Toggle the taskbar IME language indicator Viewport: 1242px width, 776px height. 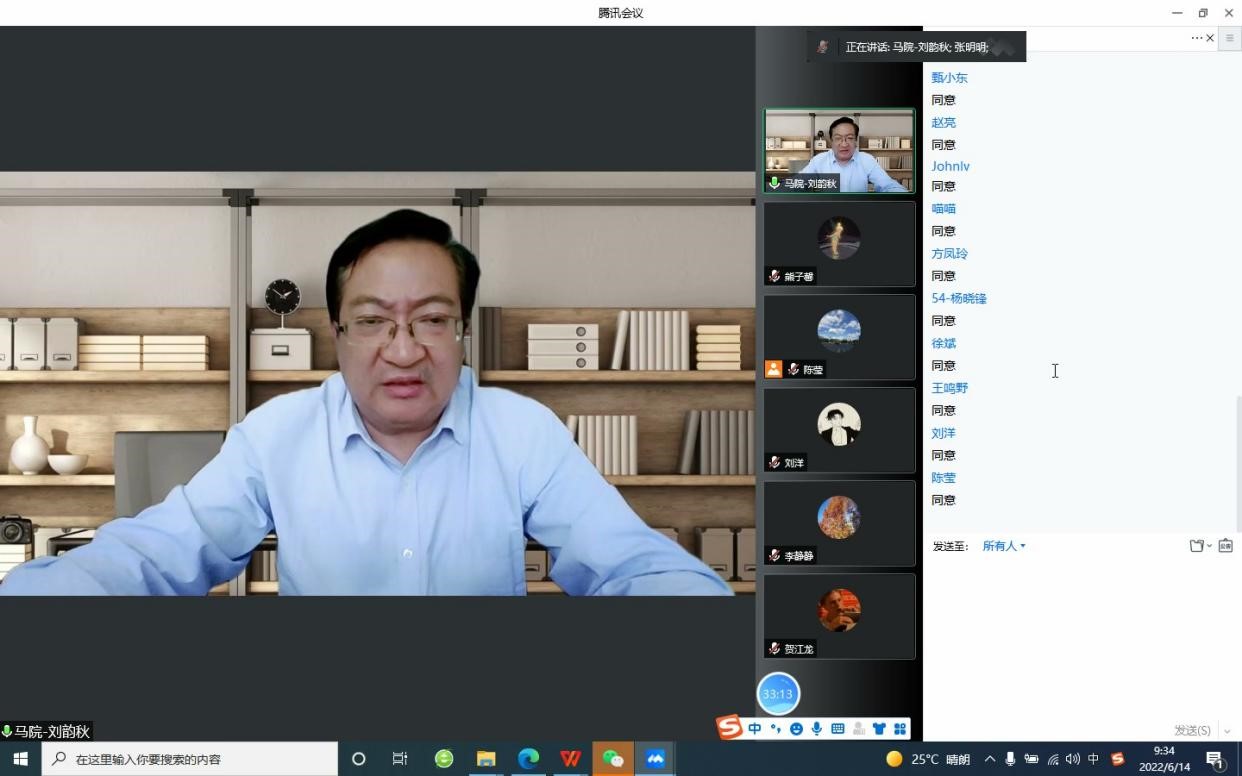pos(1093,759)
